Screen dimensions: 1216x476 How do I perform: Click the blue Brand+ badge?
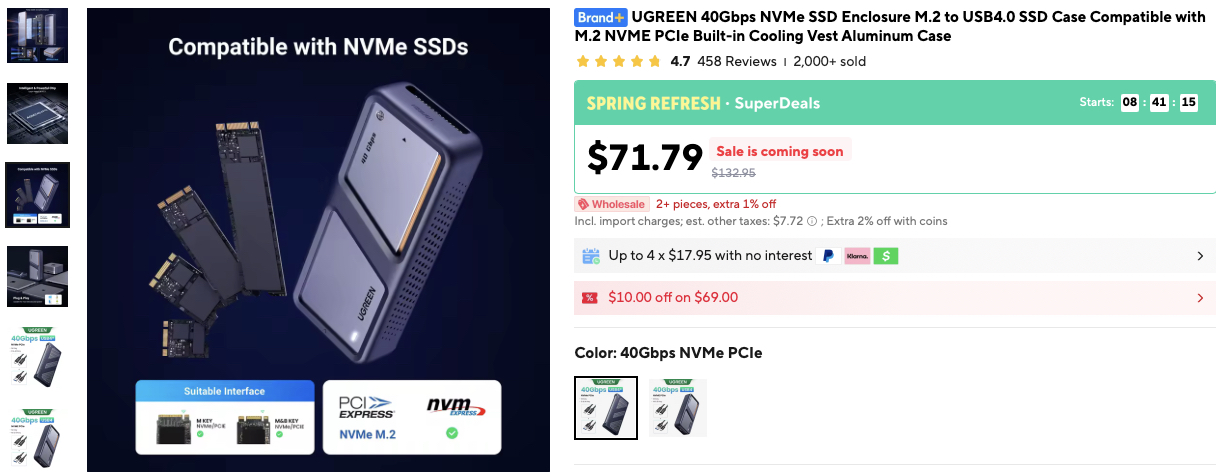coord(601,17)
